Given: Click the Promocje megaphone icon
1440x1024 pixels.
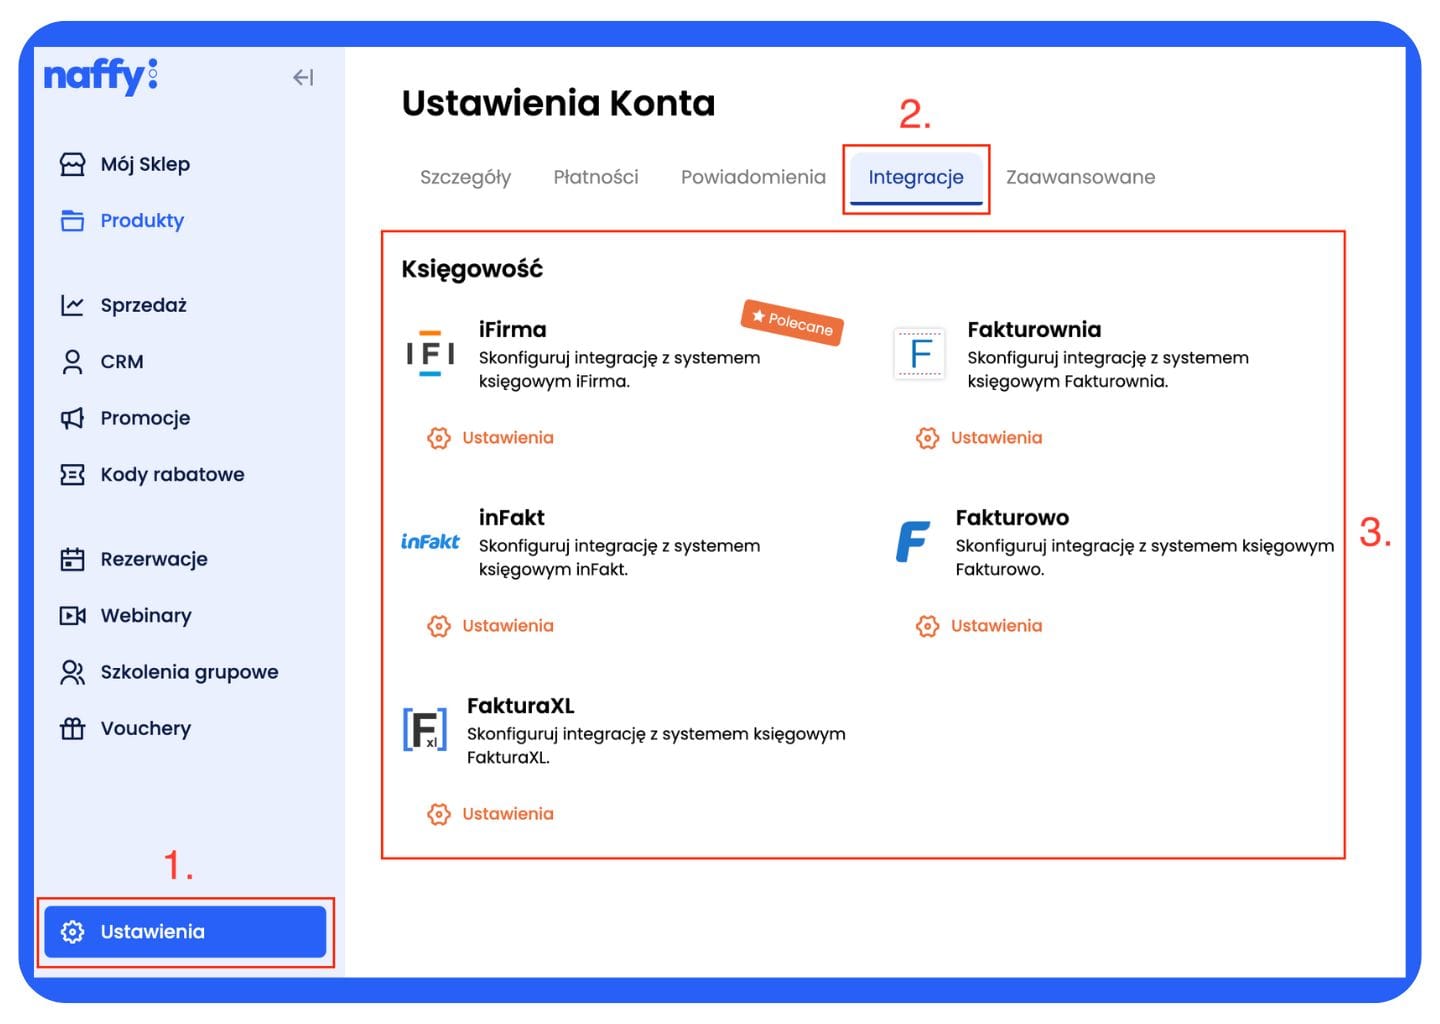Looking at the screenshot, I should click(73, 418).
